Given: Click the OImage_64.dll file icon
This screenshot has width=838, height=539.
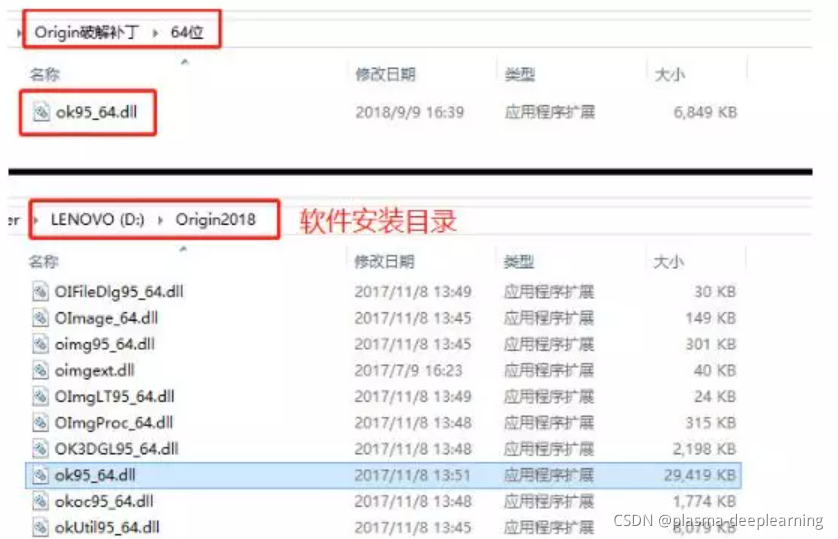Looking at the screenshot, I should (40, 318).
